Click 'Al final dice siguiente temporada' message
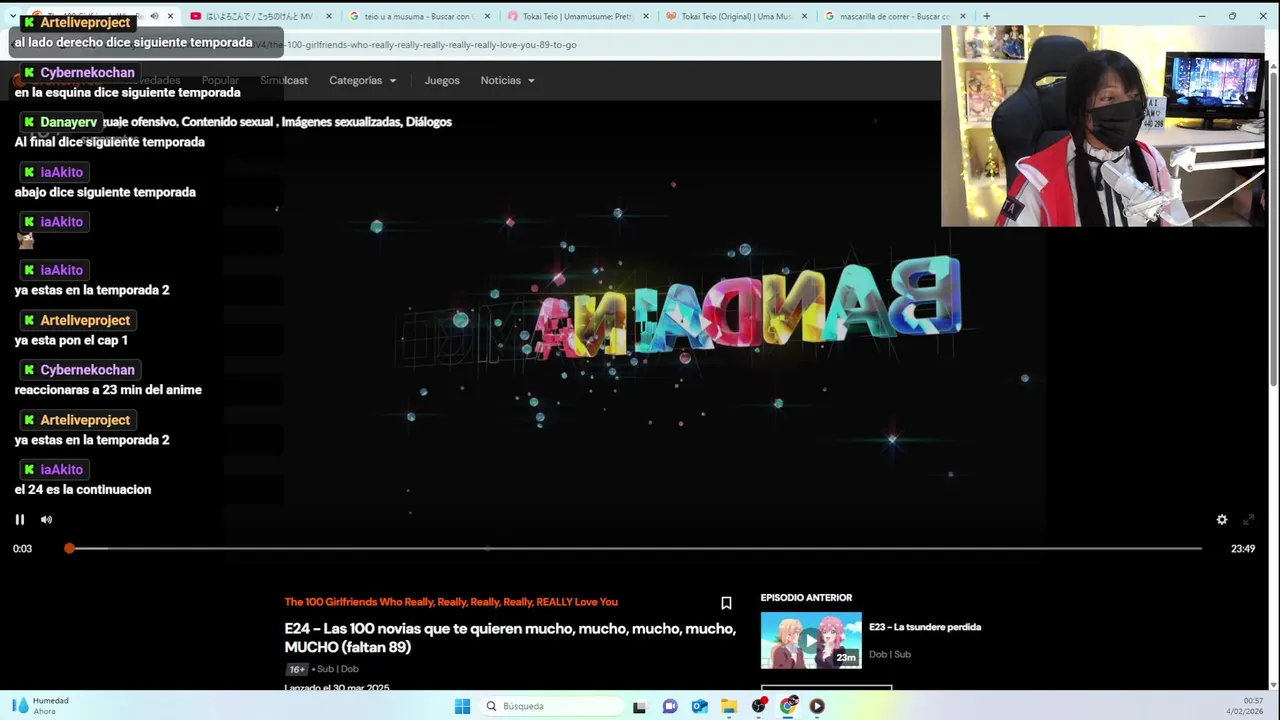The image size is (1280, 720). coord(109,142)
